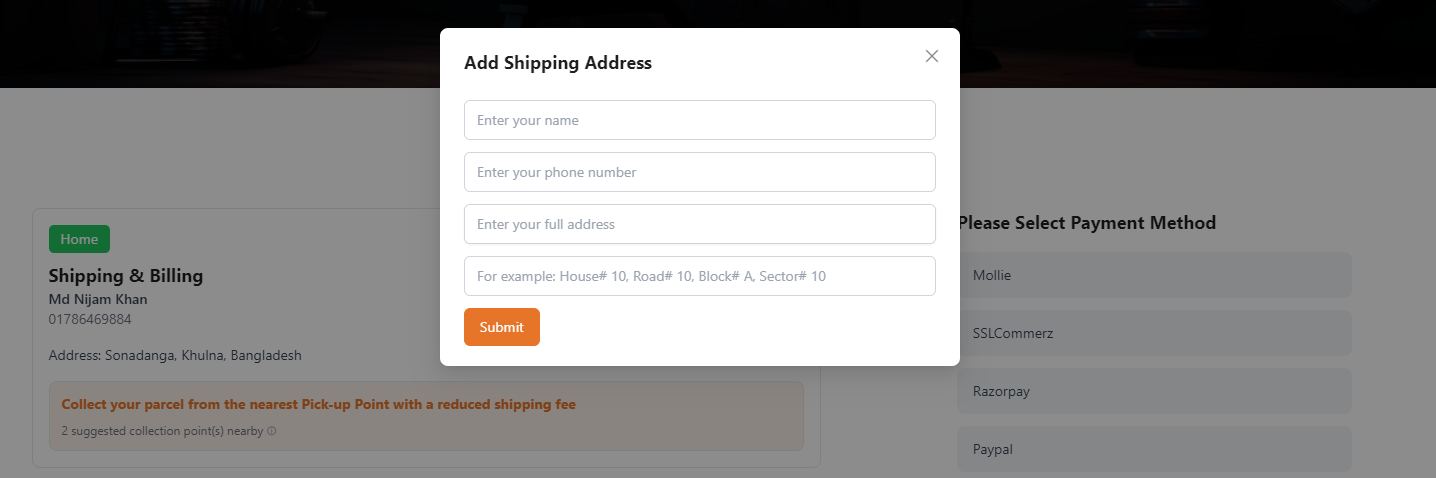Select the SSLCommerz payment option
Image resolution: width=1436 pixels, height=478 pixels.
pyautogui.click(x=1154, y=333)
